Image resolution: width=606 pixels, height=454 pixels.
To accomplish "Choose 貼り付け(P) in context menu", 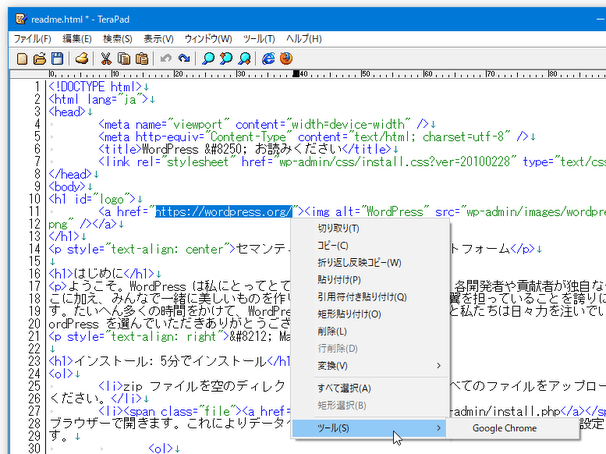I will [371, 280].
